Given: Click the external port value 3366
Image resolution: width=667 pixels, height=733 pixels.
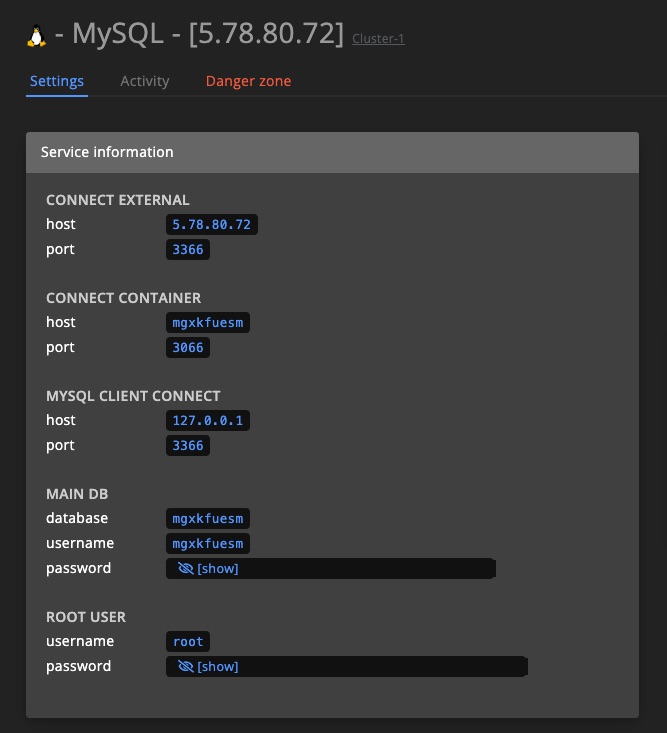Looking at the screenshot, I should click(x=188, y=250).
